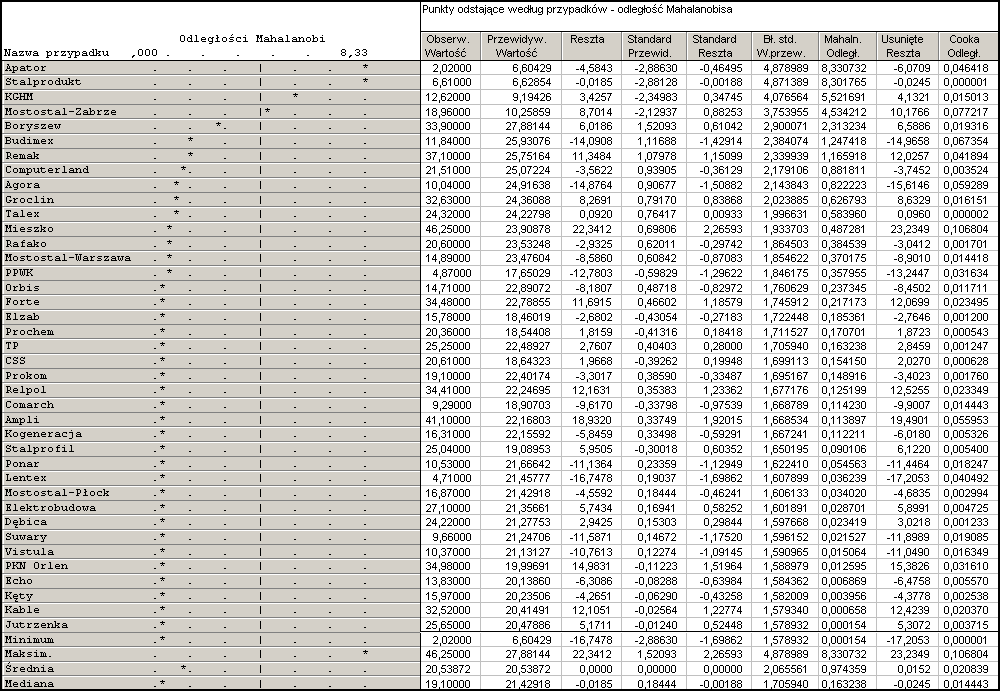Click Orbis's observed value 14,71000
Screen dimensions: 1000x691
point(447,287)
